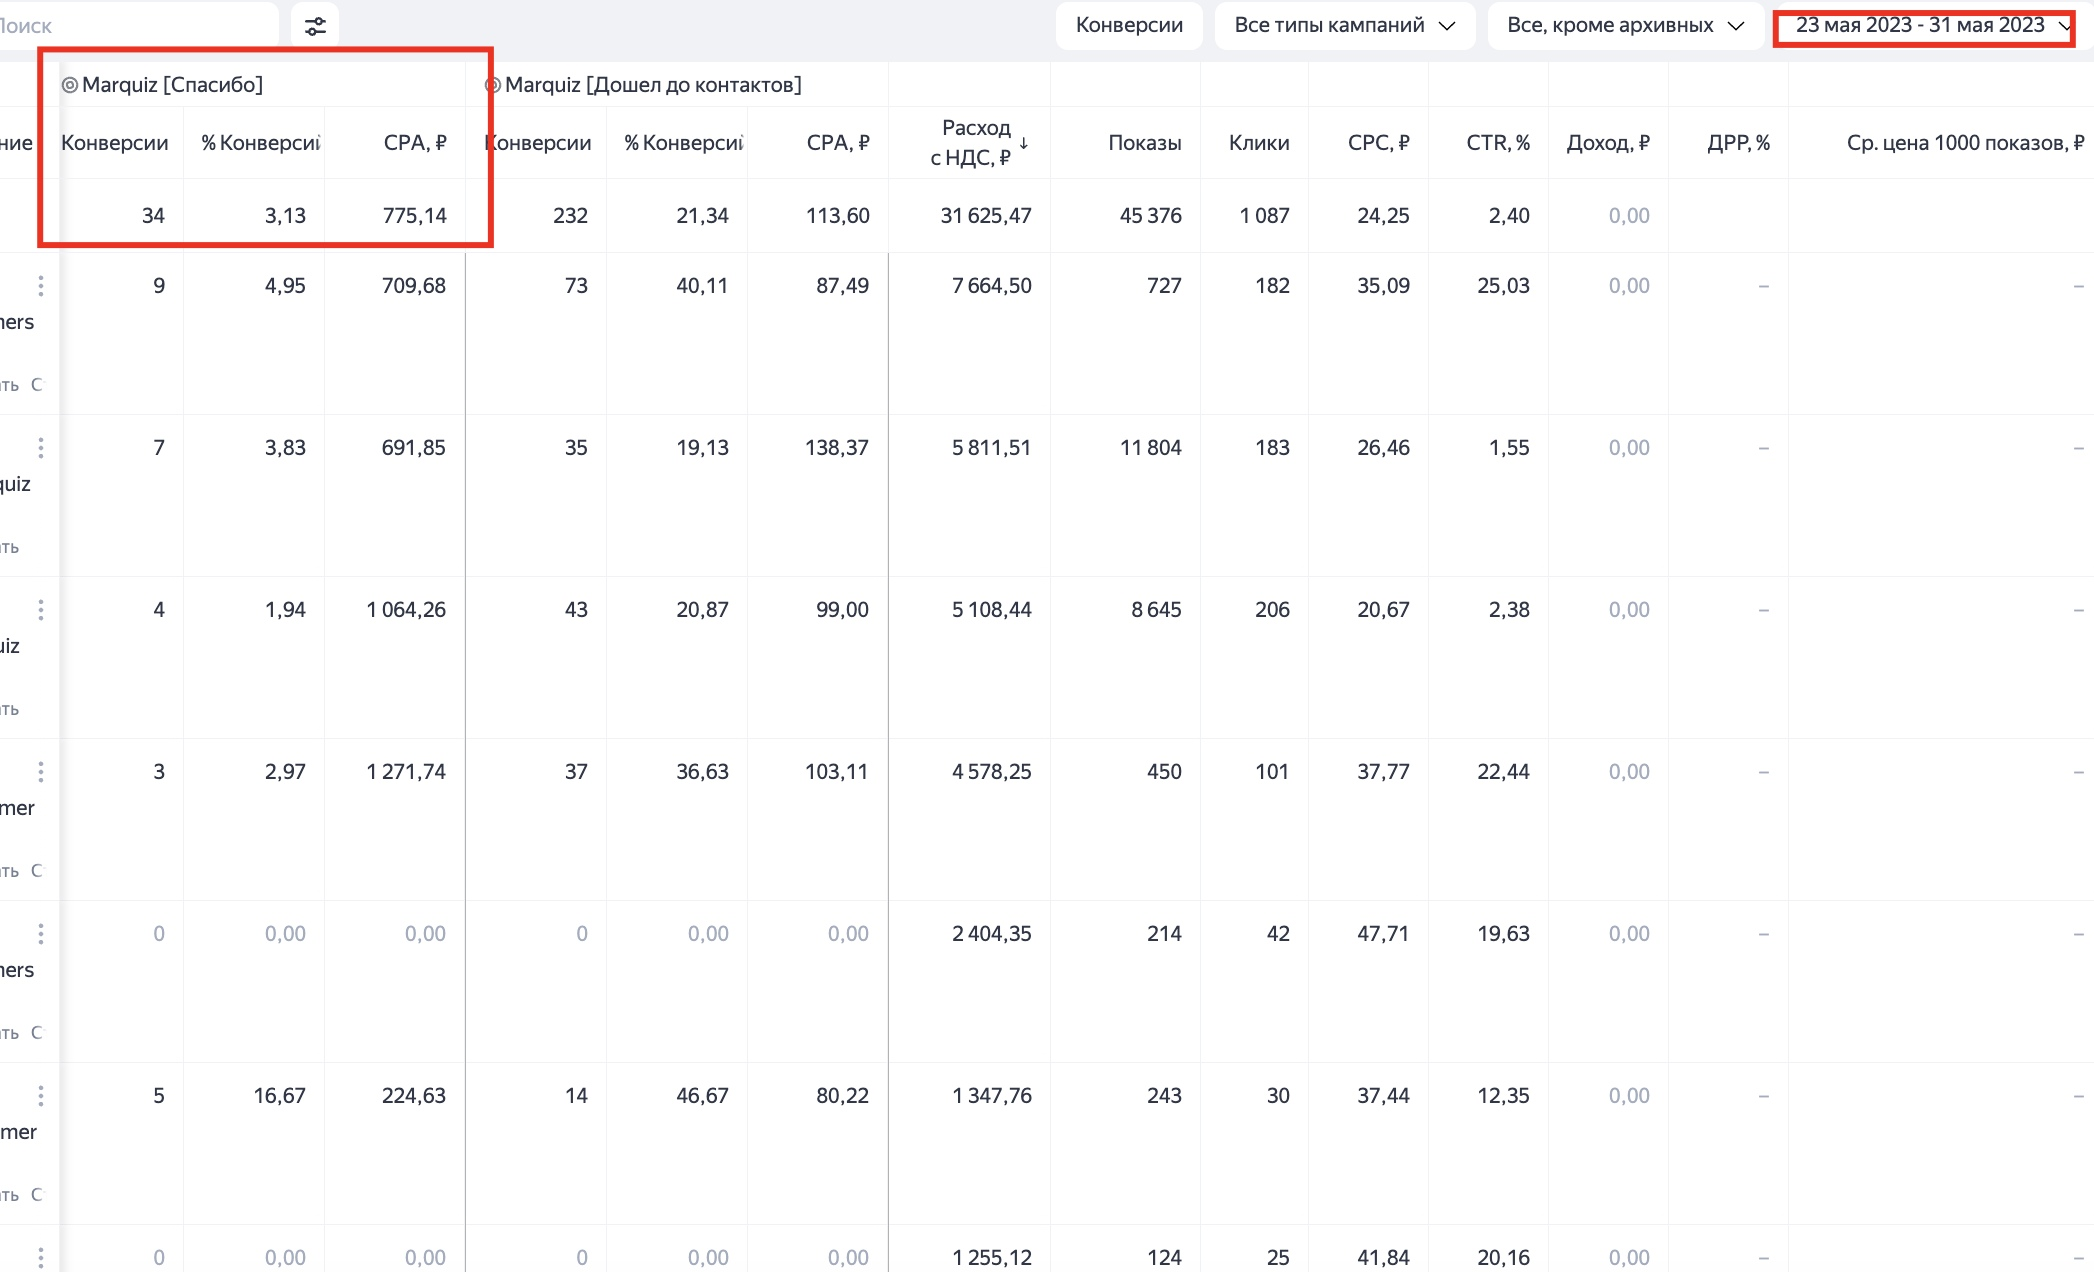The height and width of the screenshot is (1272, 2094).
Task: Click the three-dot menu in the 2 404,35 row
Action: (41, 934)
